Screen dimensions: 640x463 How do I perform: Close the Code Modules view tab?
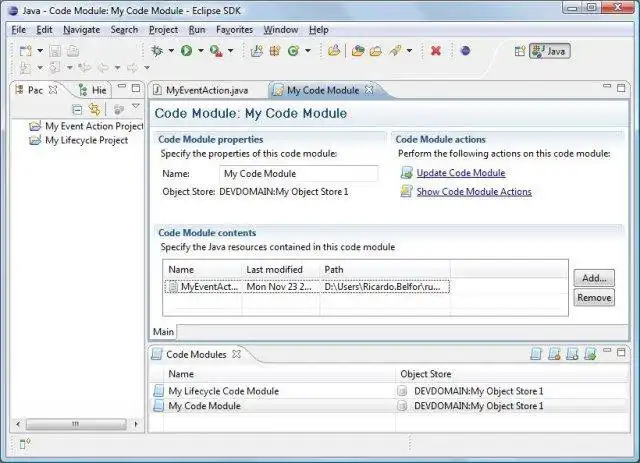tap(236, 354)
